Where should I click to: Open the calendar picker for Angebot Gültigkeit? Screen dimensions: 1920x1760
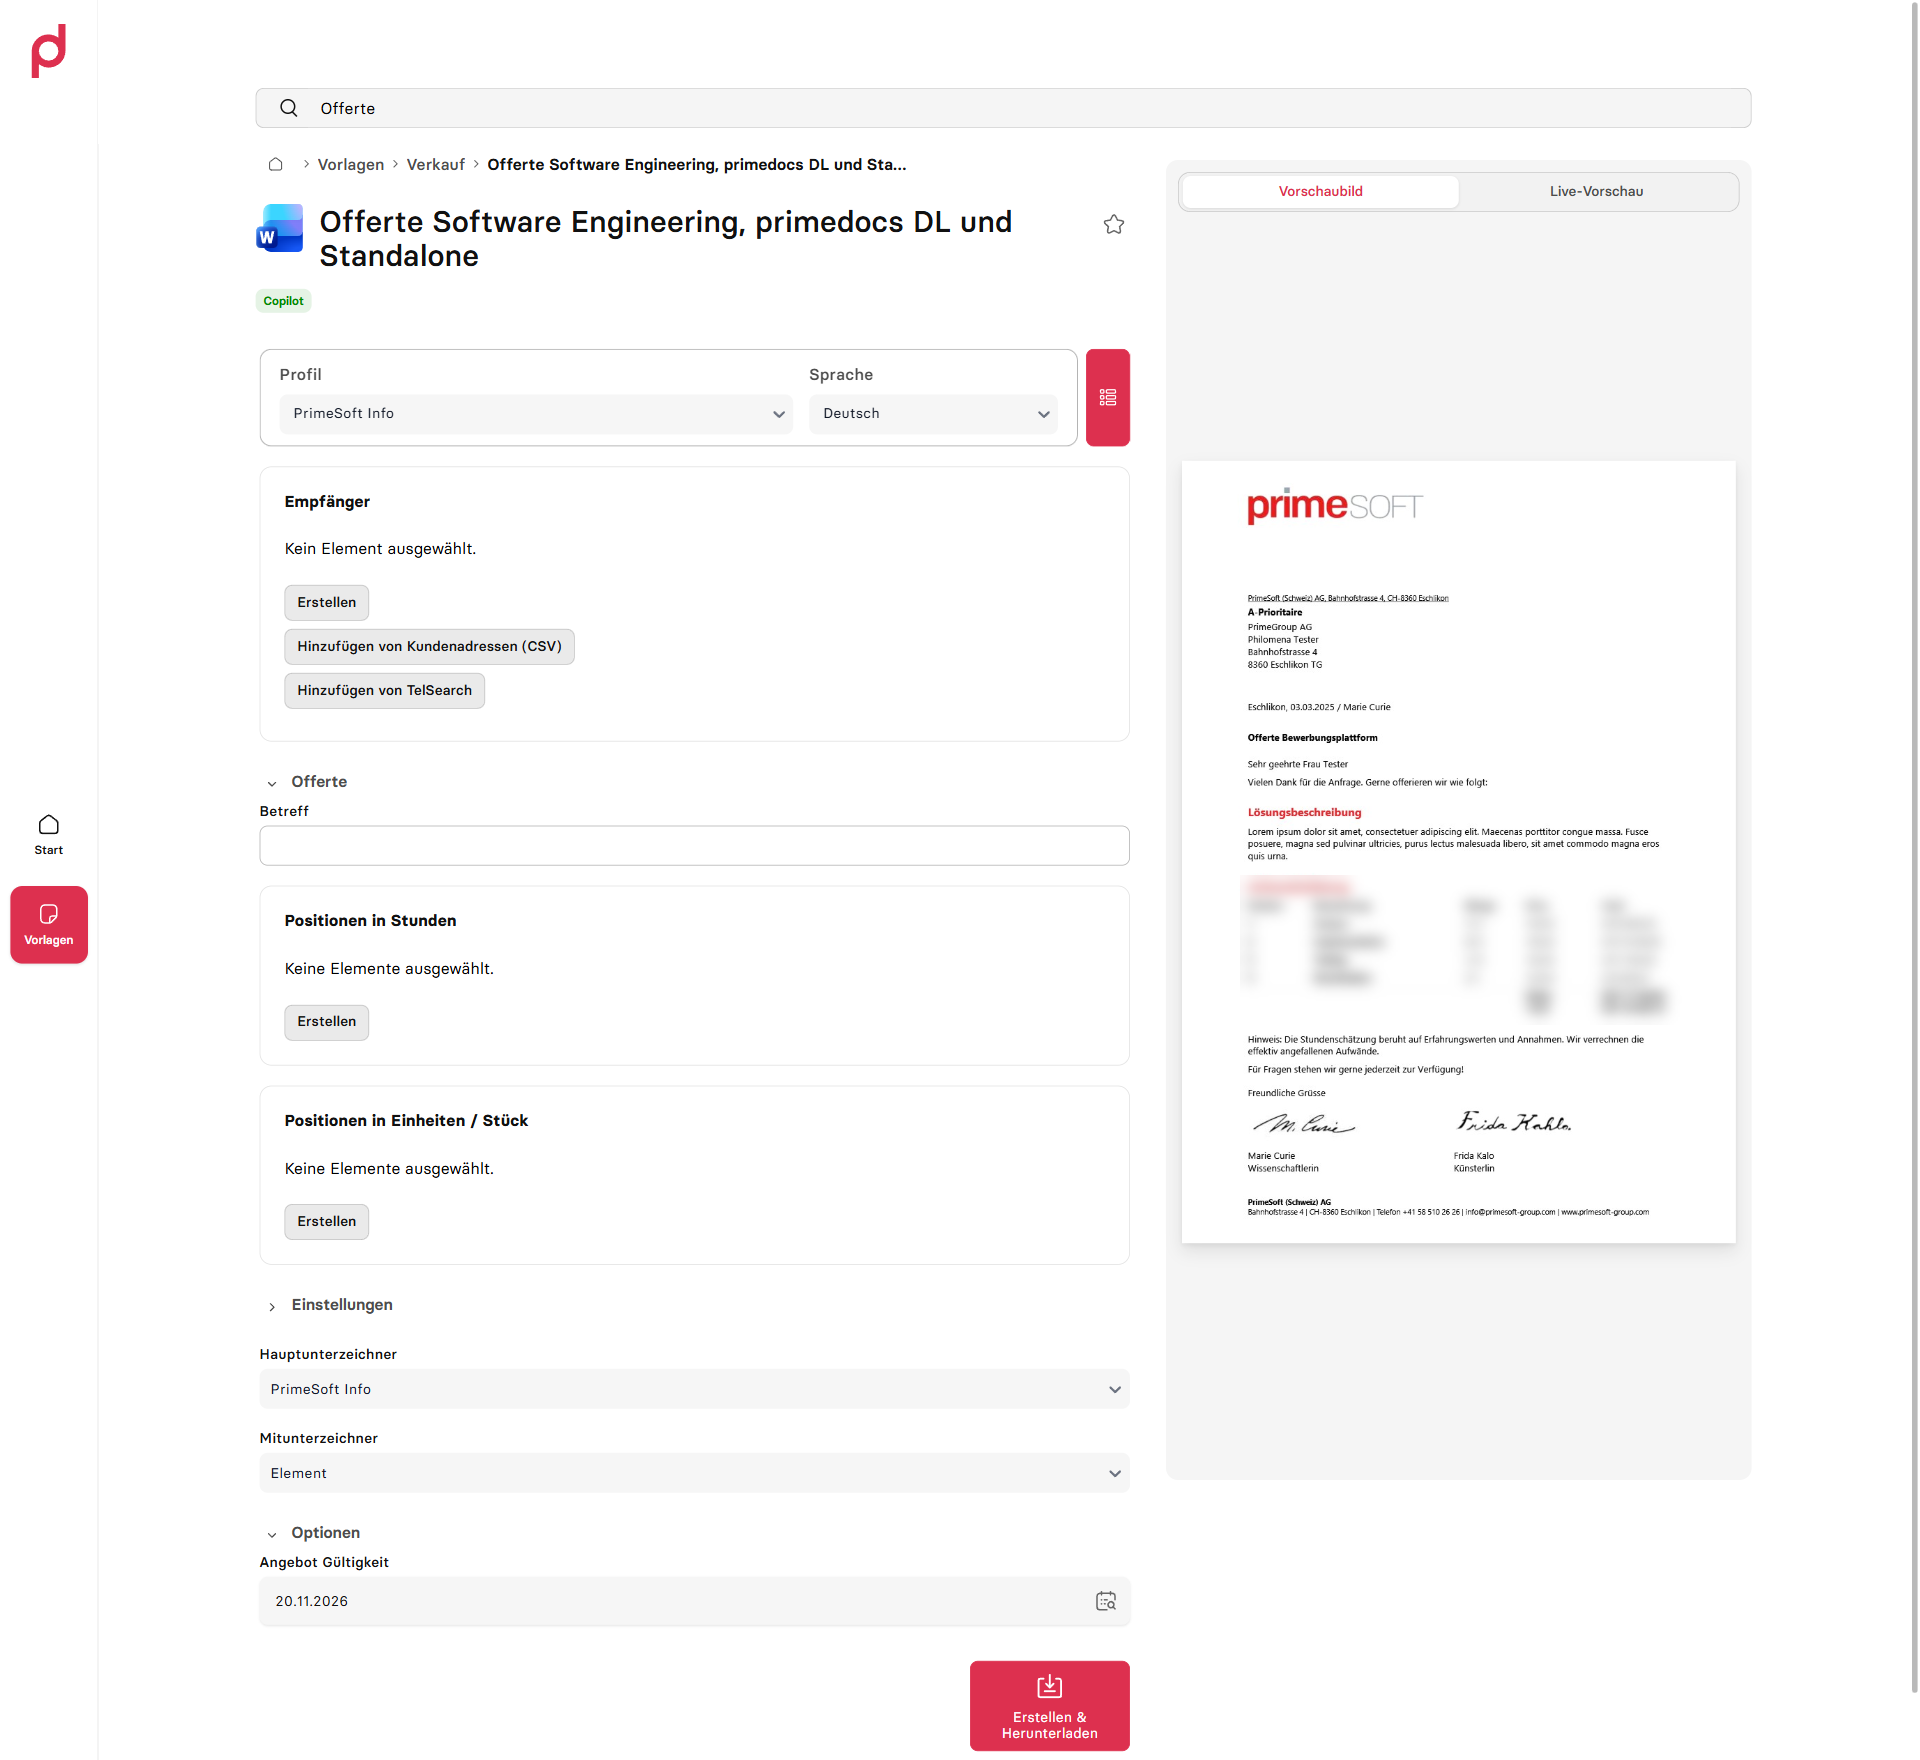coord(1106,1601)
